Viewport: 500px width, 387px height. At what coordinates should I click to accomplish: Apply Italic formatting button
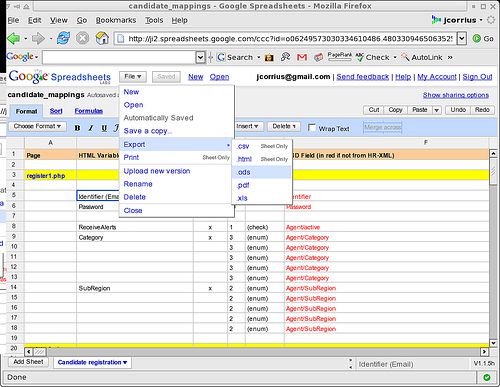(91, 128)
